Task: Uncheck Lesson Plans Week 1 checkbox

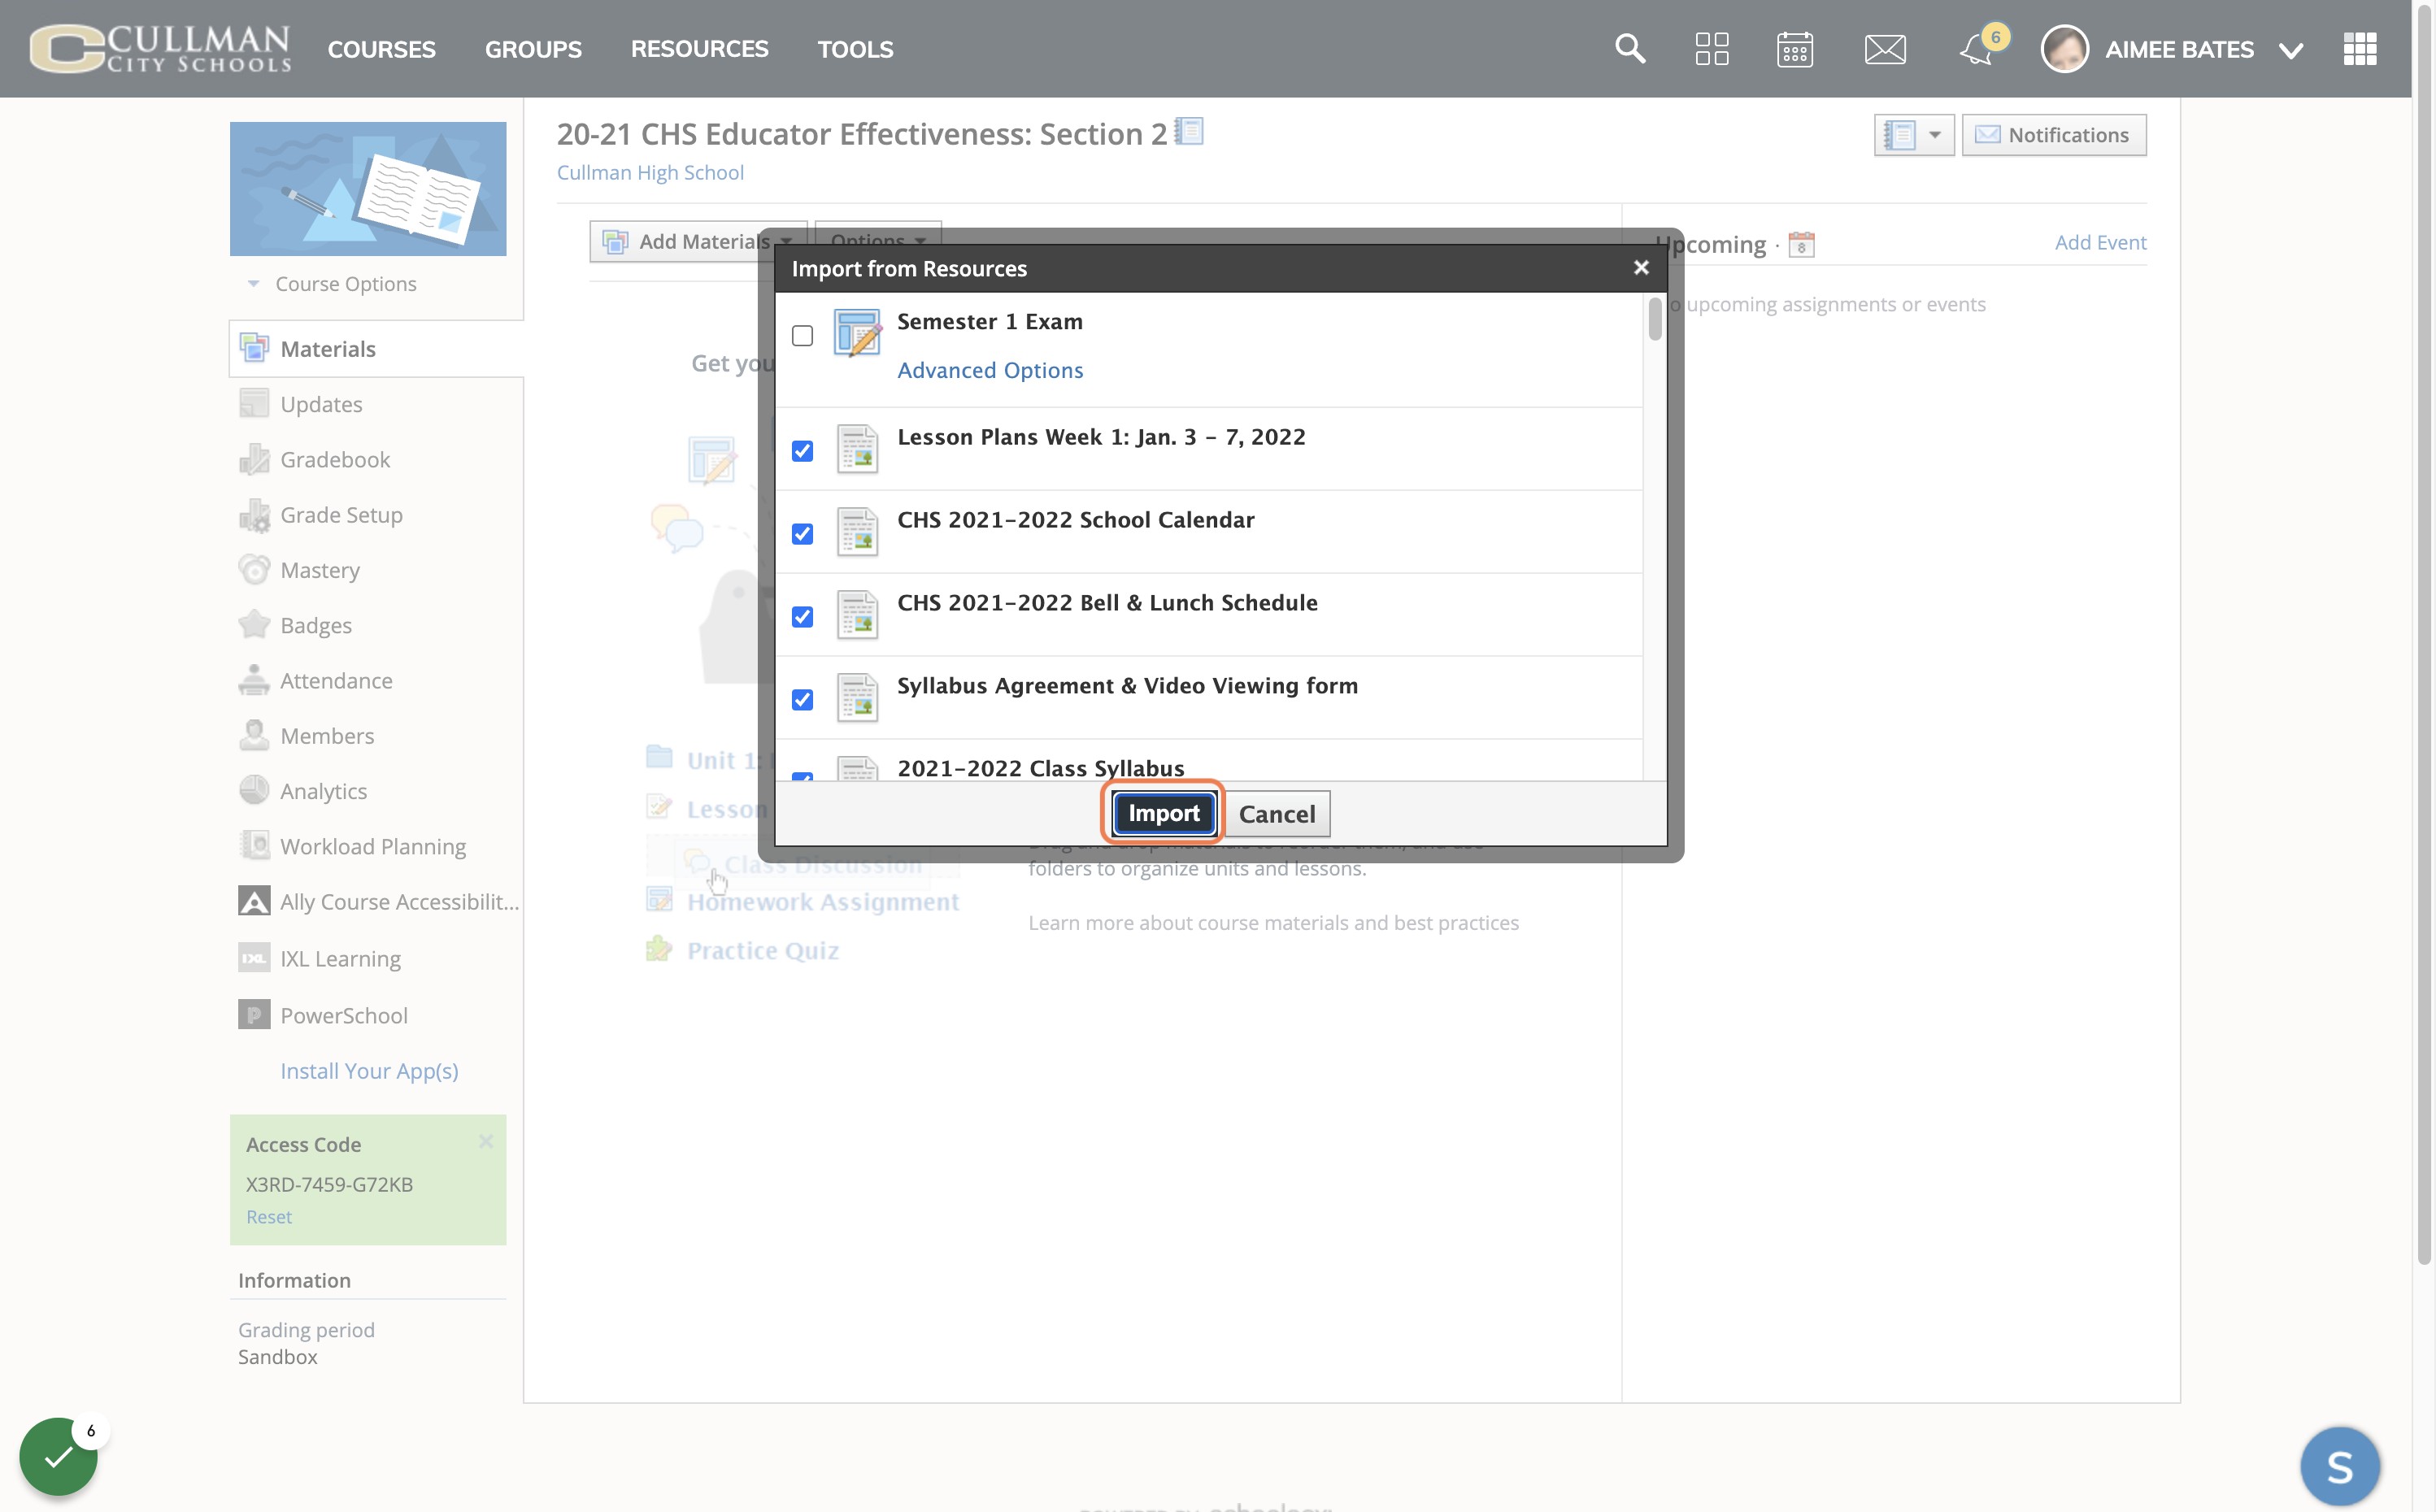Action: 802,451
